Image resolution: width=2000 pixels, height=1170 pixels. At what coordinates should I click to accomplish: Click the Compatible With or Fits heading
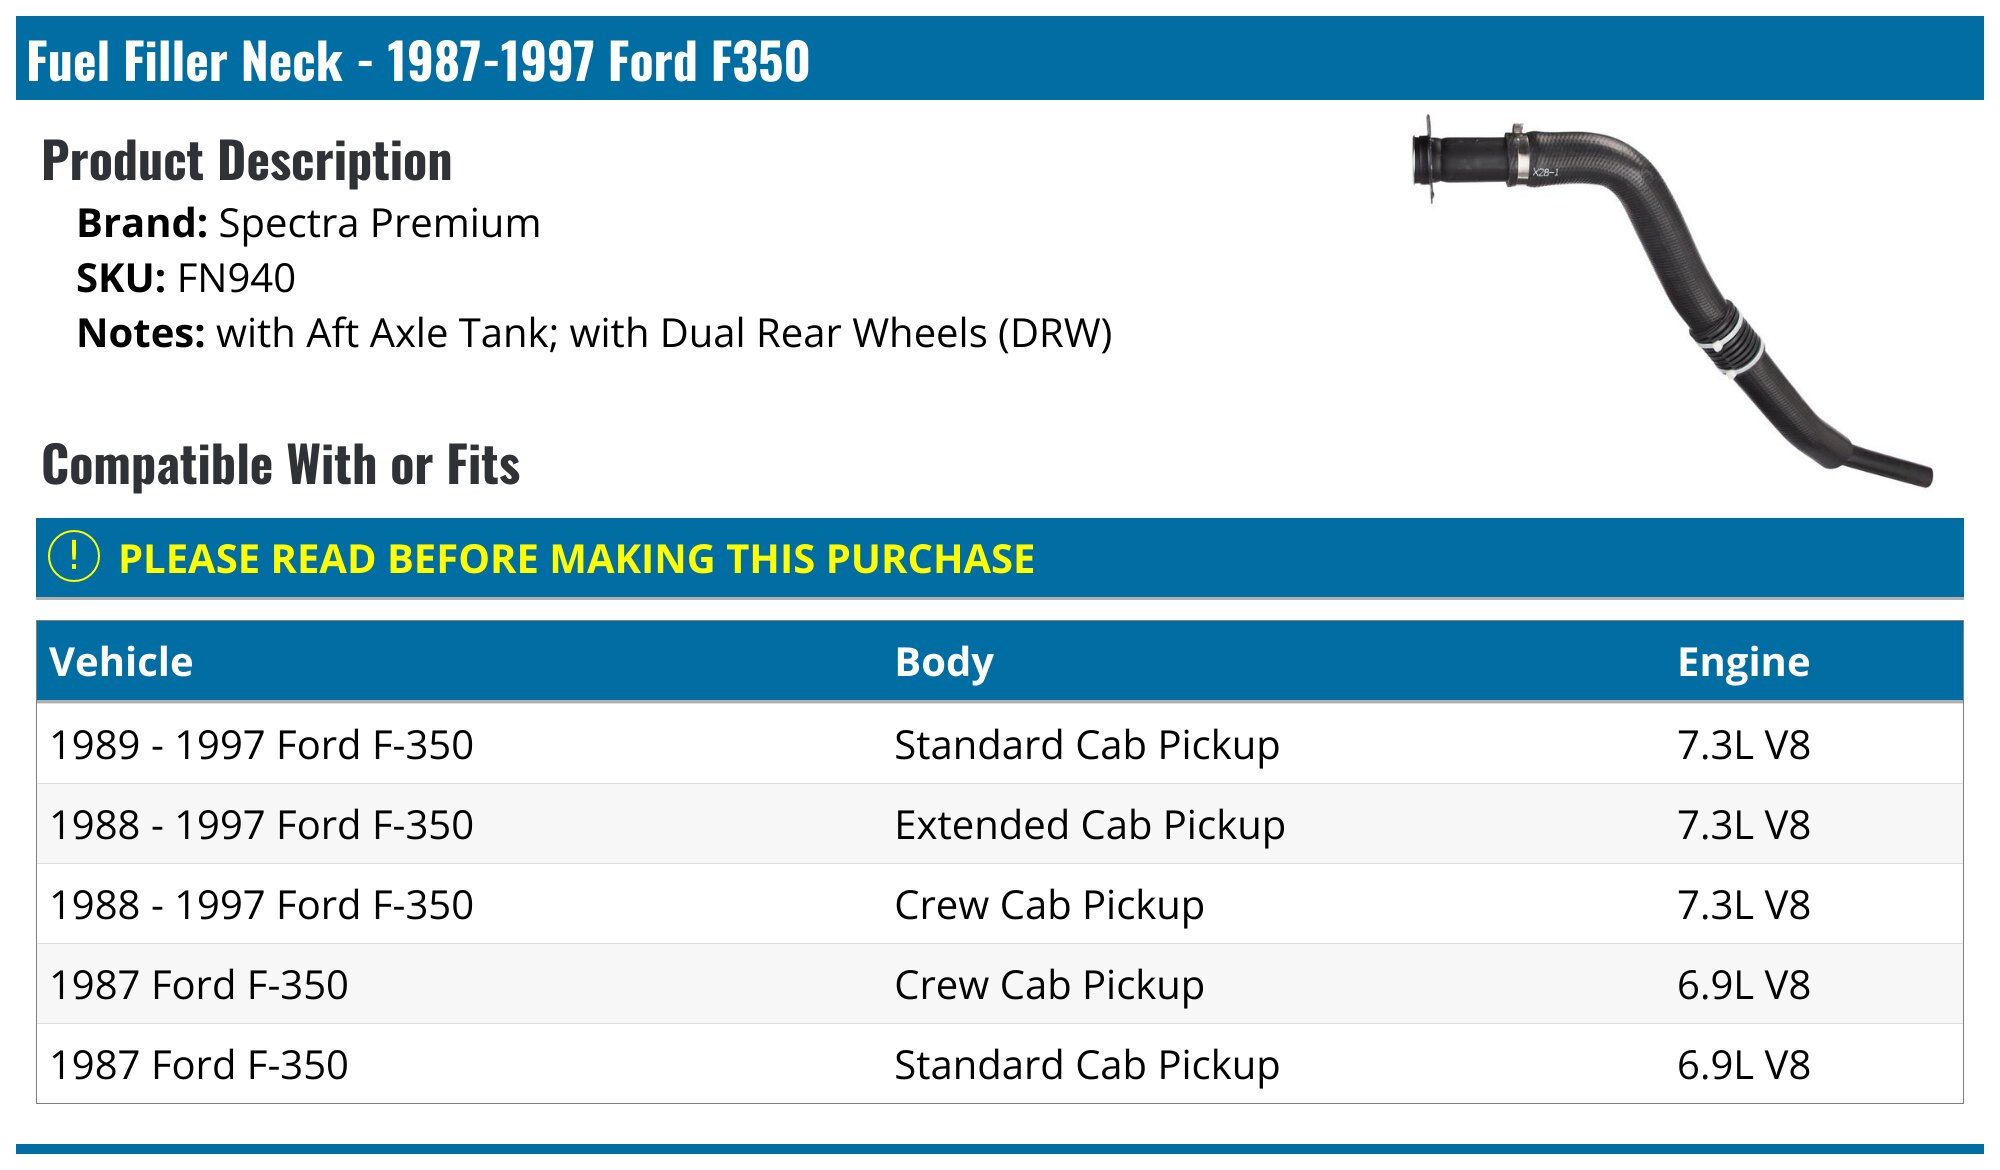point(281,465)
